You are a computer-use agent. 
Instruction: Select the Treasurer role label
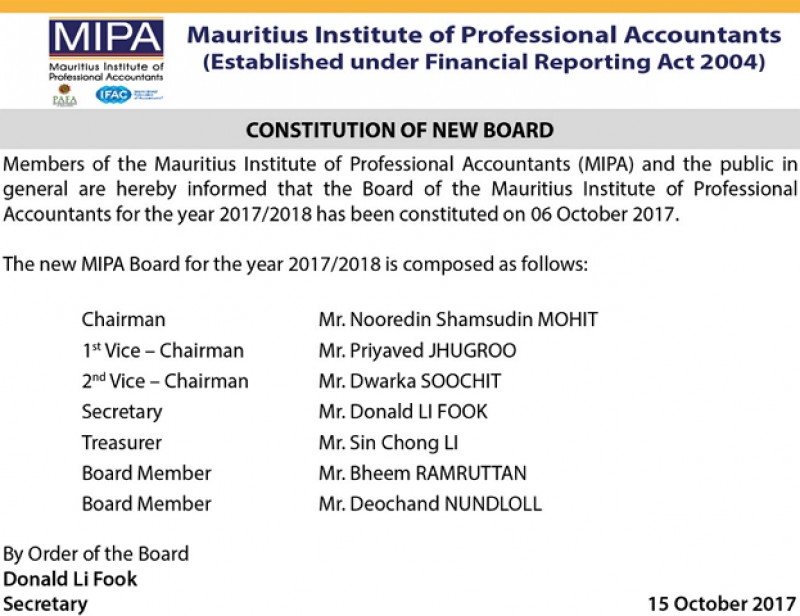121,442
